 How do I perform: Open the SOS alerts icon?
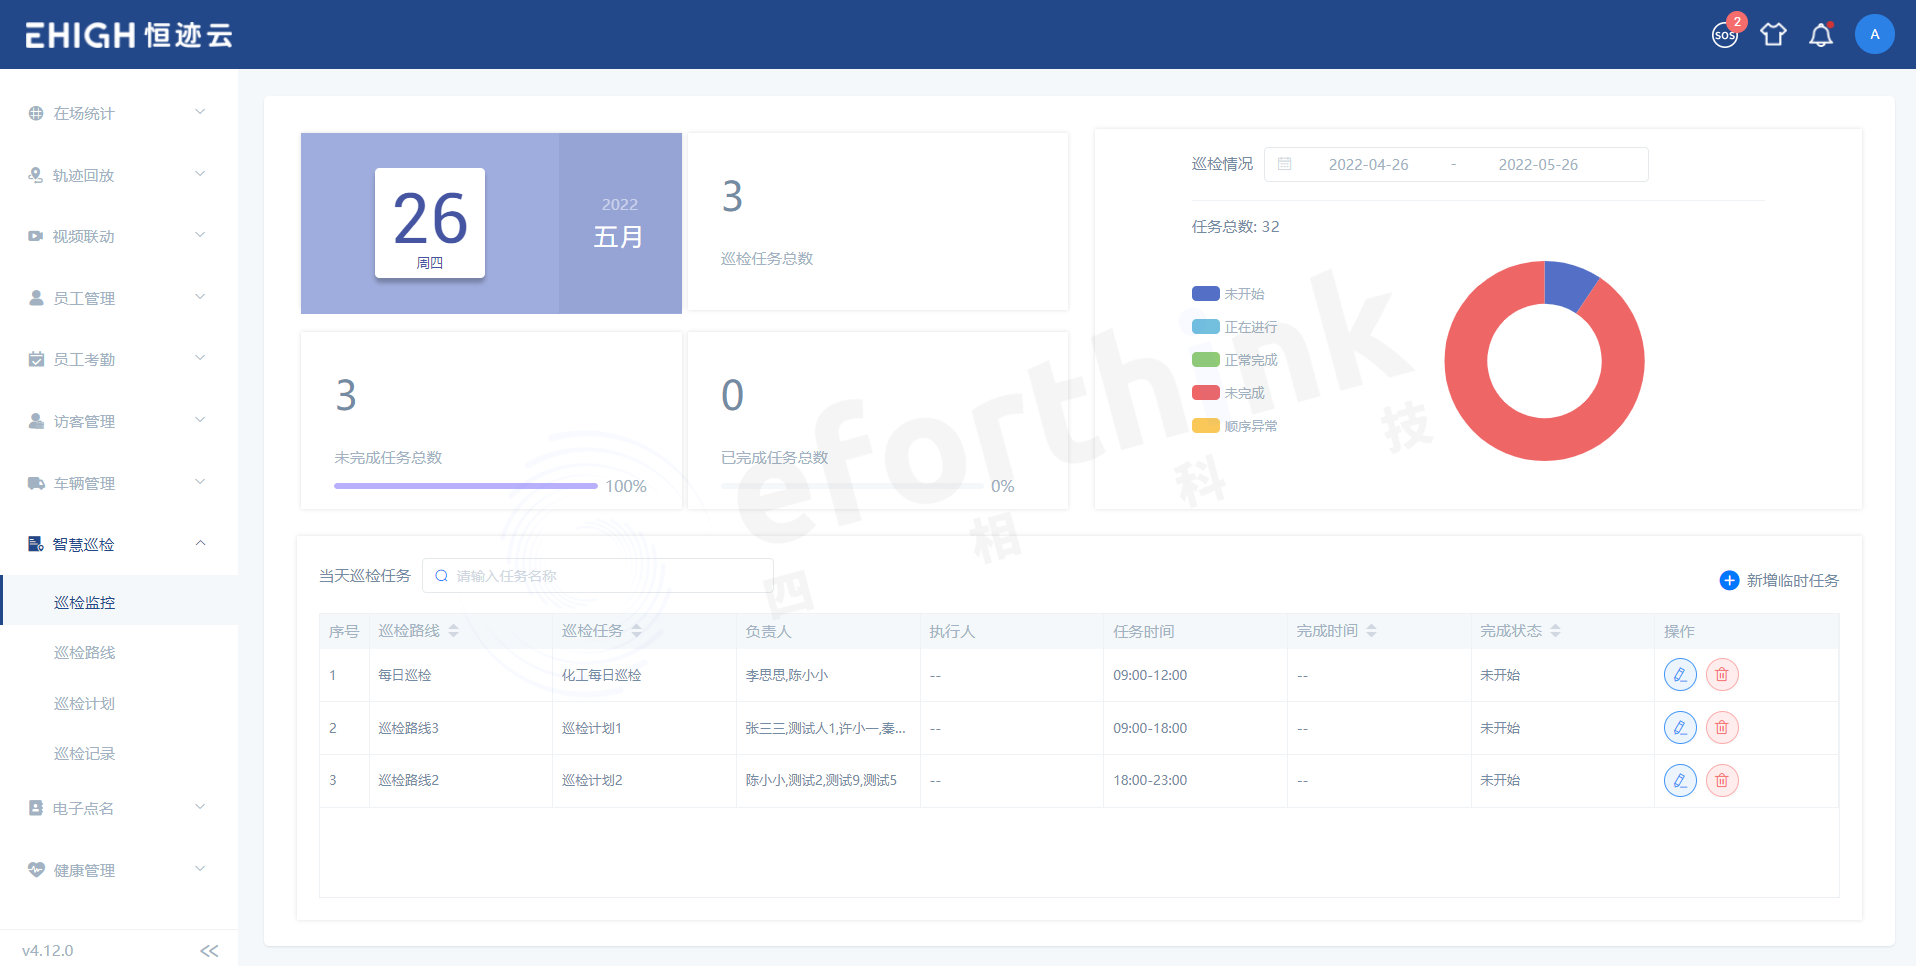[1724, 34]
